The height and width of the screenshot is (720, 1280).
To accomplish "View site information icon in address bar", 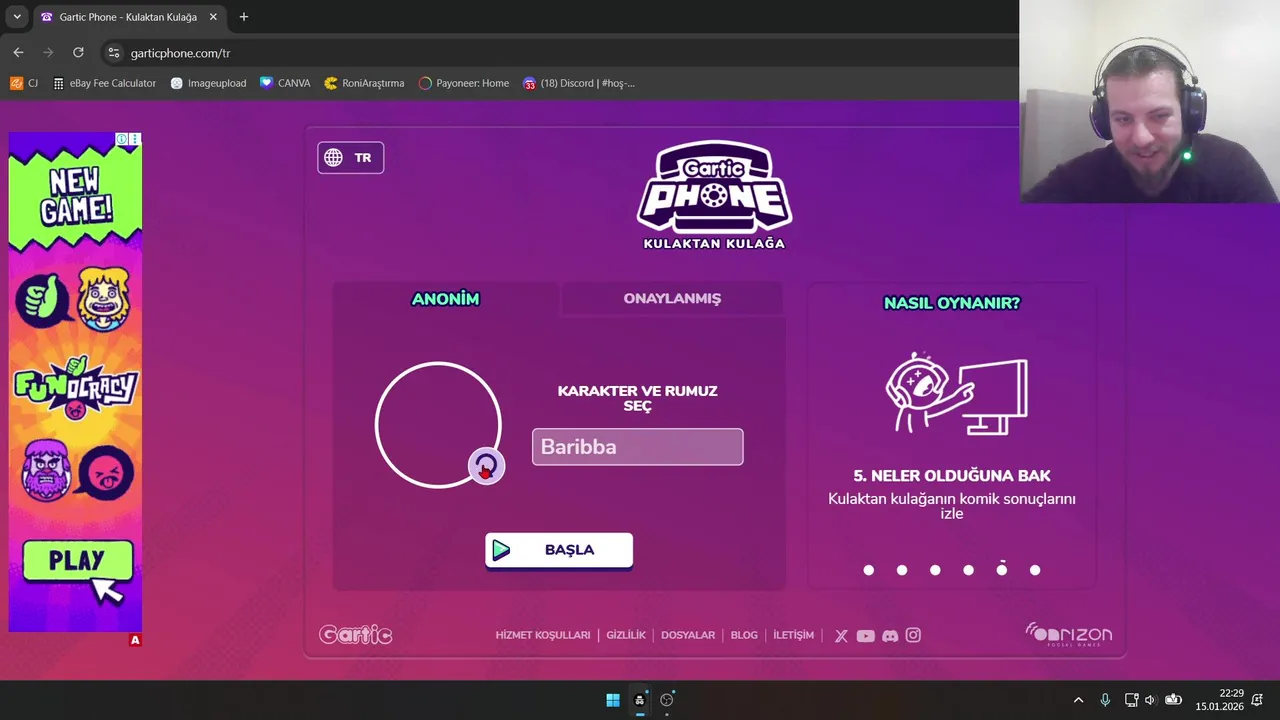I will click(114, 53).
